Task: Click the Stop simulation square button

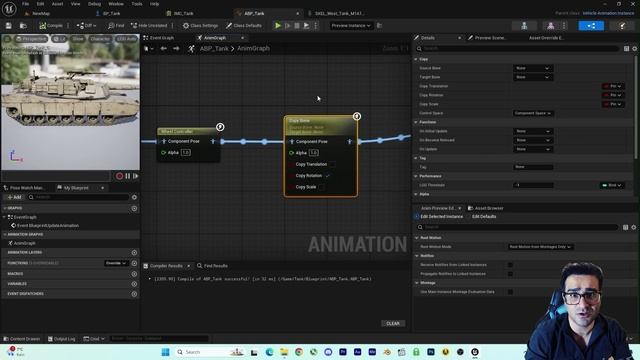Action: [x=297, y=25]
